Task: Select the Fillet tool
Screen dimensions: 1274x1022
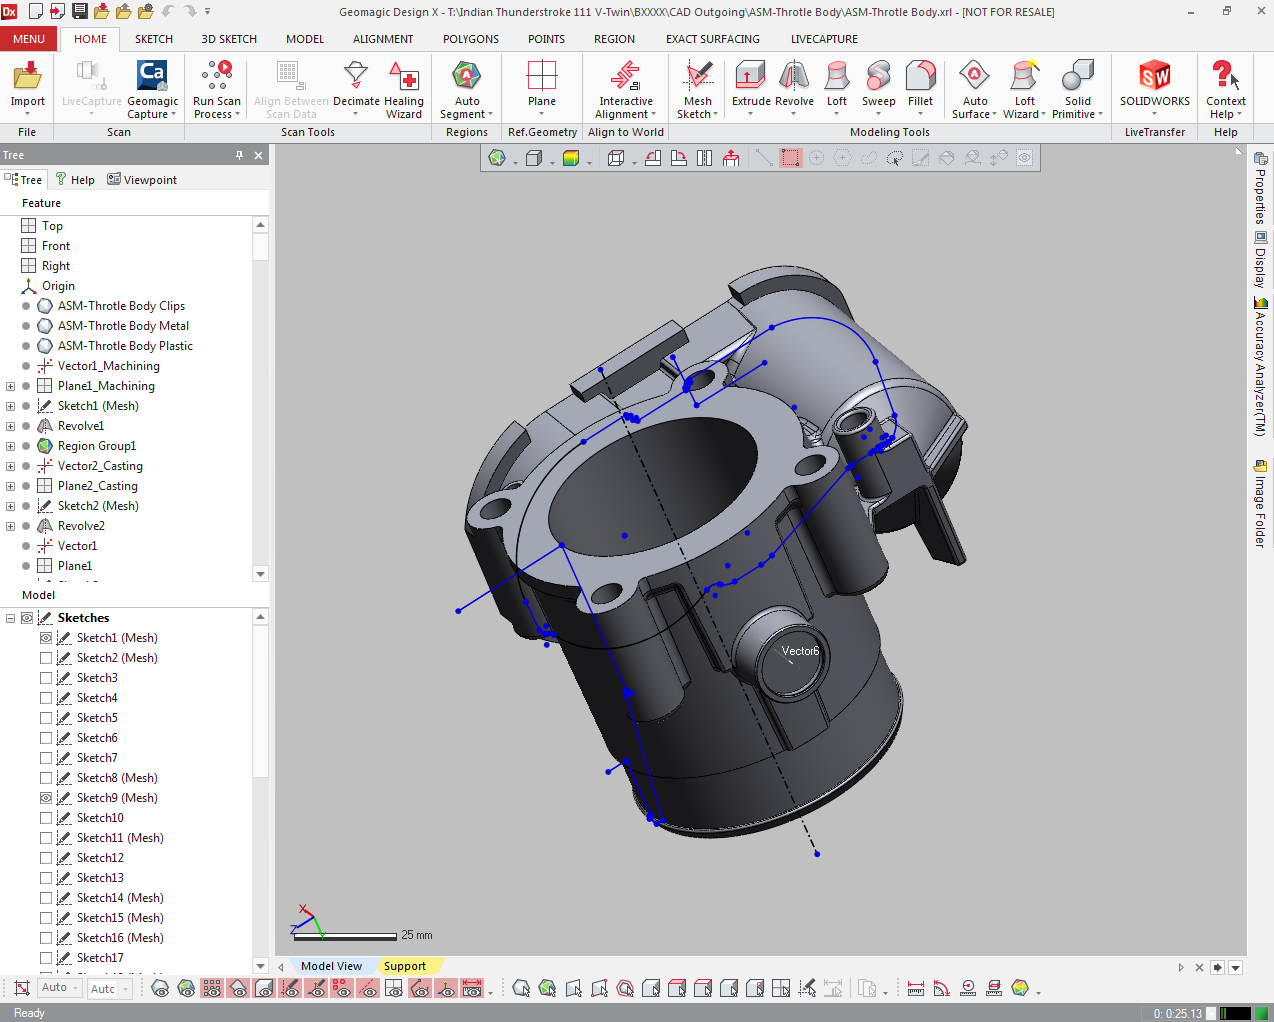Action: coord(920,83)
